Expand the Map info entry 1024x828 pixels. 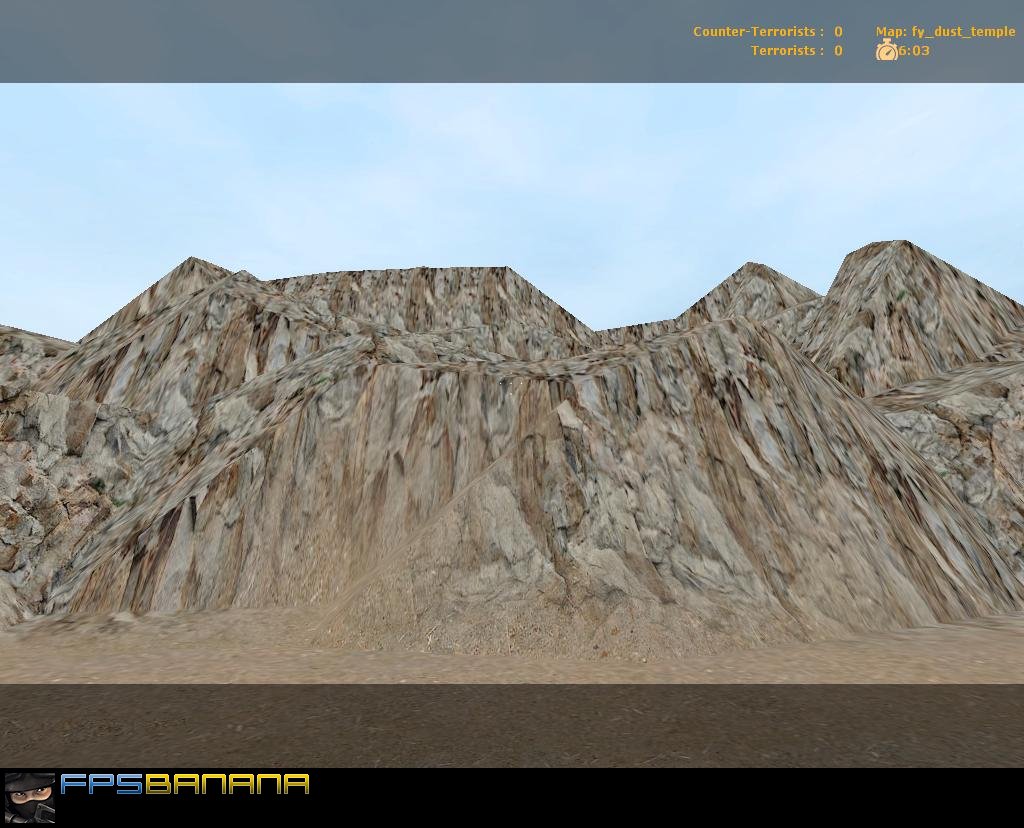[x=945, y=31]
